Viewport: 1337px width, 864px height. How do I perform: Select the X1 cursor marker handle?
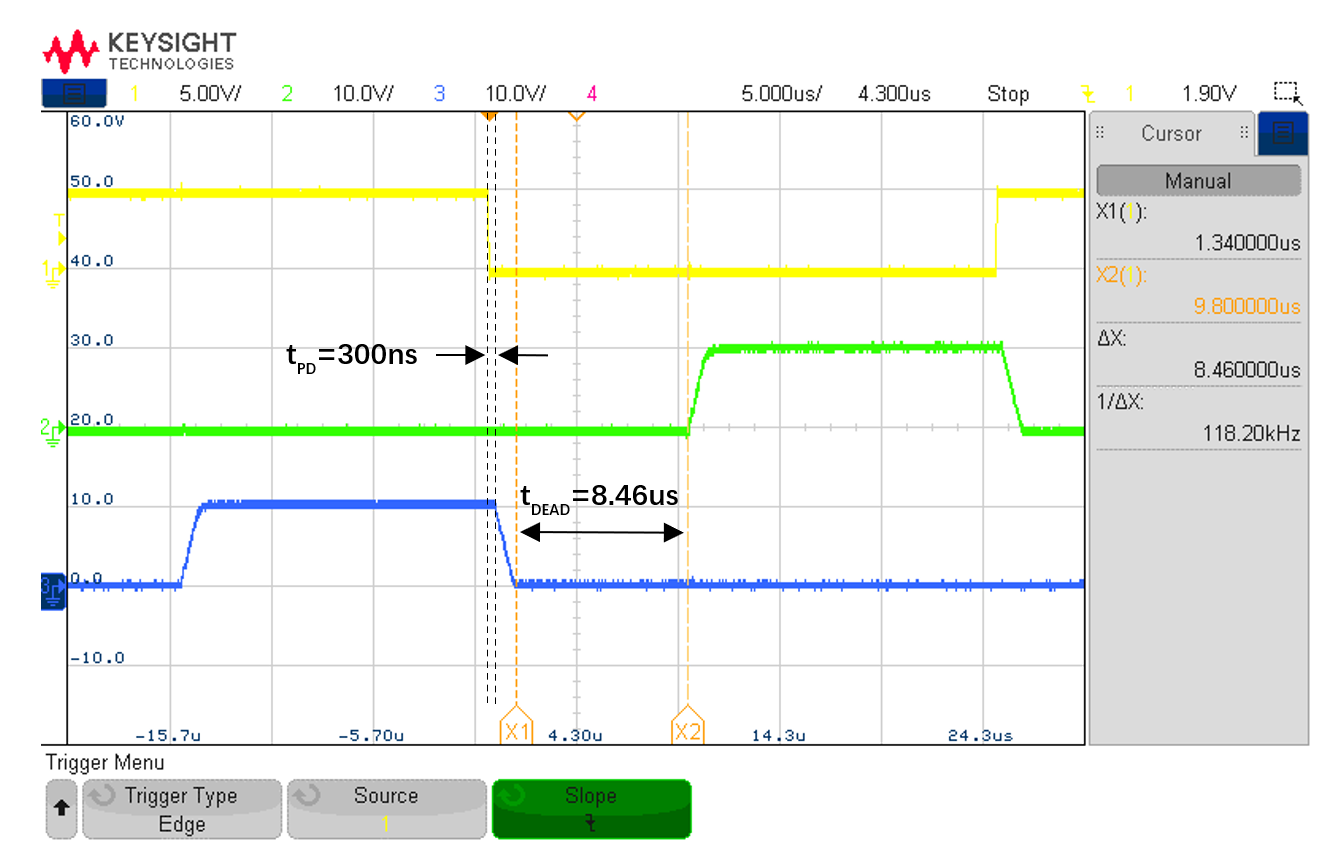(516, 730)
